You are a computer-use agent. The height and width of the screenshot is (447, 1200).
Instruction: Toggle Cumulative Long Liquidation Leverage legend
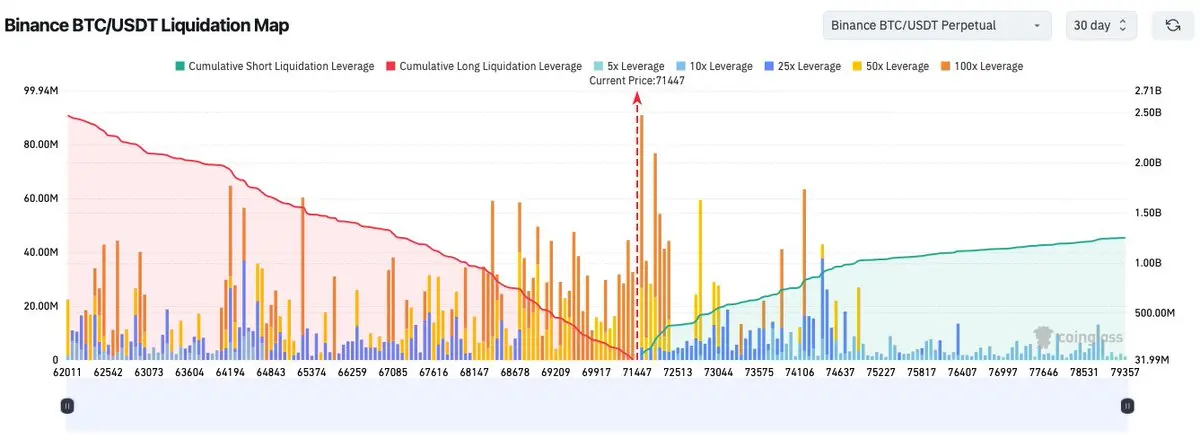(x=484, y=66)
